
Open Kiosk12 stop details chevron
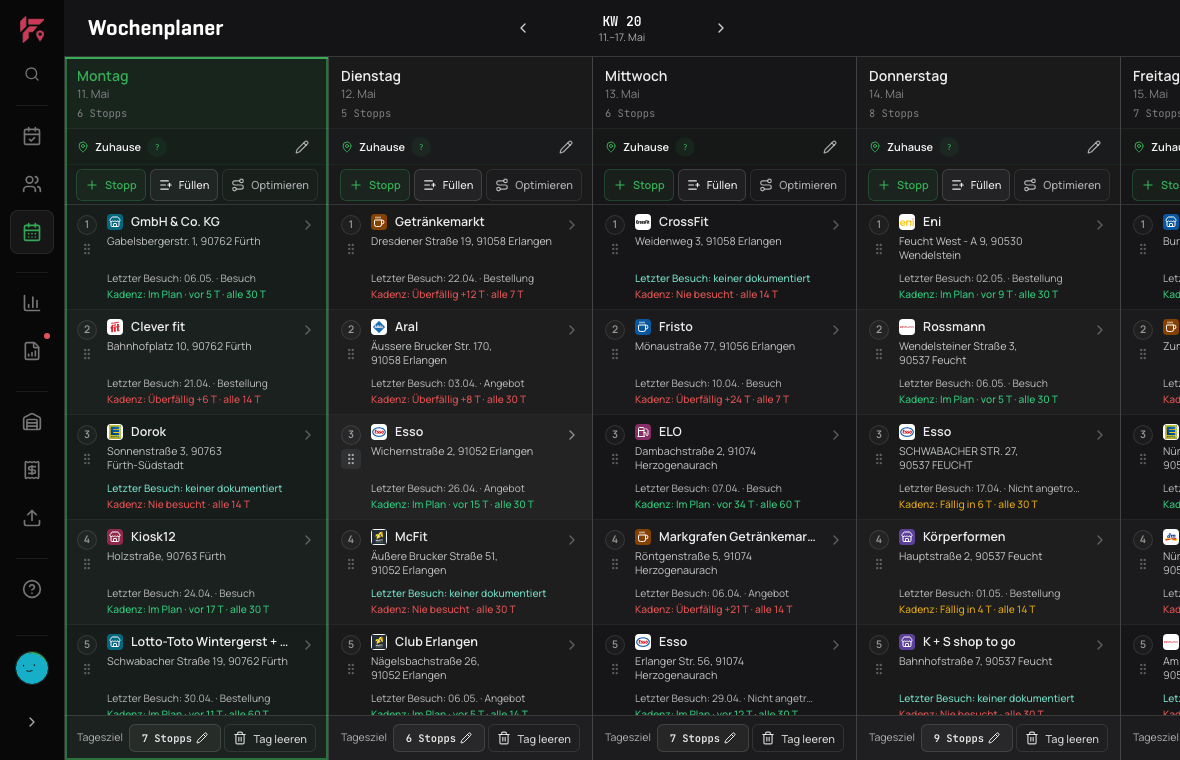[x=308, y=540]
